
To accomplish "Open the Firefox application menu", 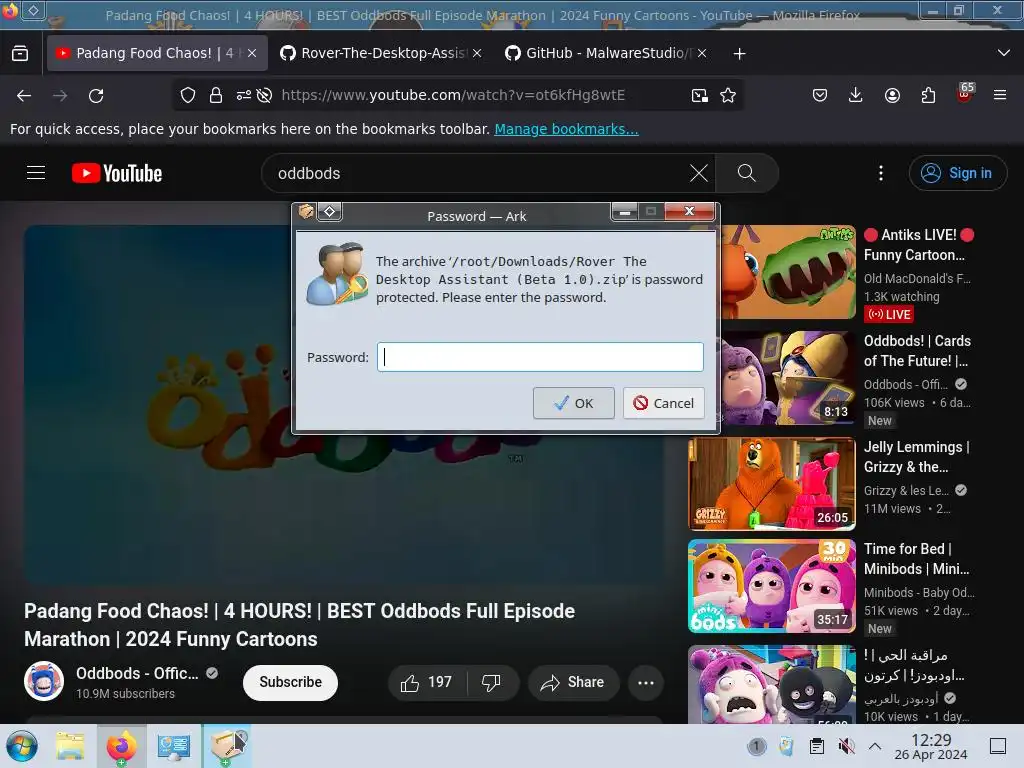I will pyautogui.click(x=1000, y=95).
